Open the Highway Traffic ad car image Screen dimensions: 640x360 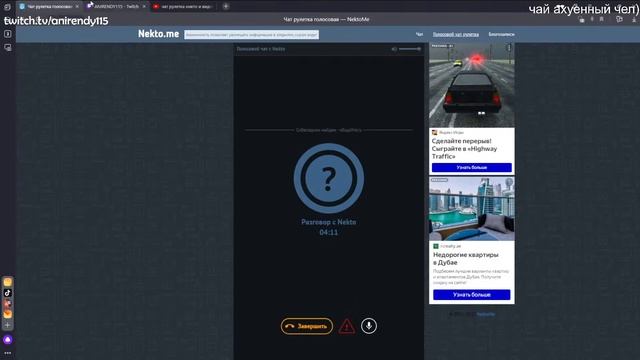(471, 85)
